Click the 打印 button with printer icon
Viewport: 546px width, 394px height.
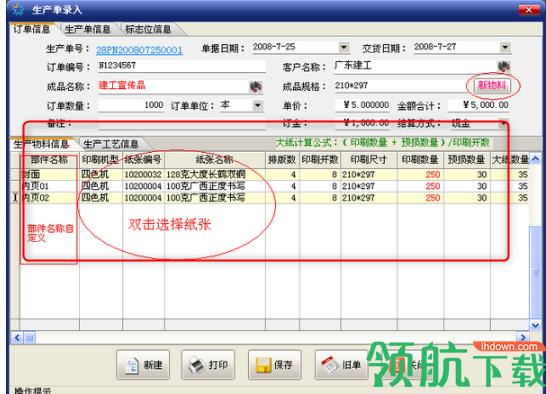[x=208, y=365]
